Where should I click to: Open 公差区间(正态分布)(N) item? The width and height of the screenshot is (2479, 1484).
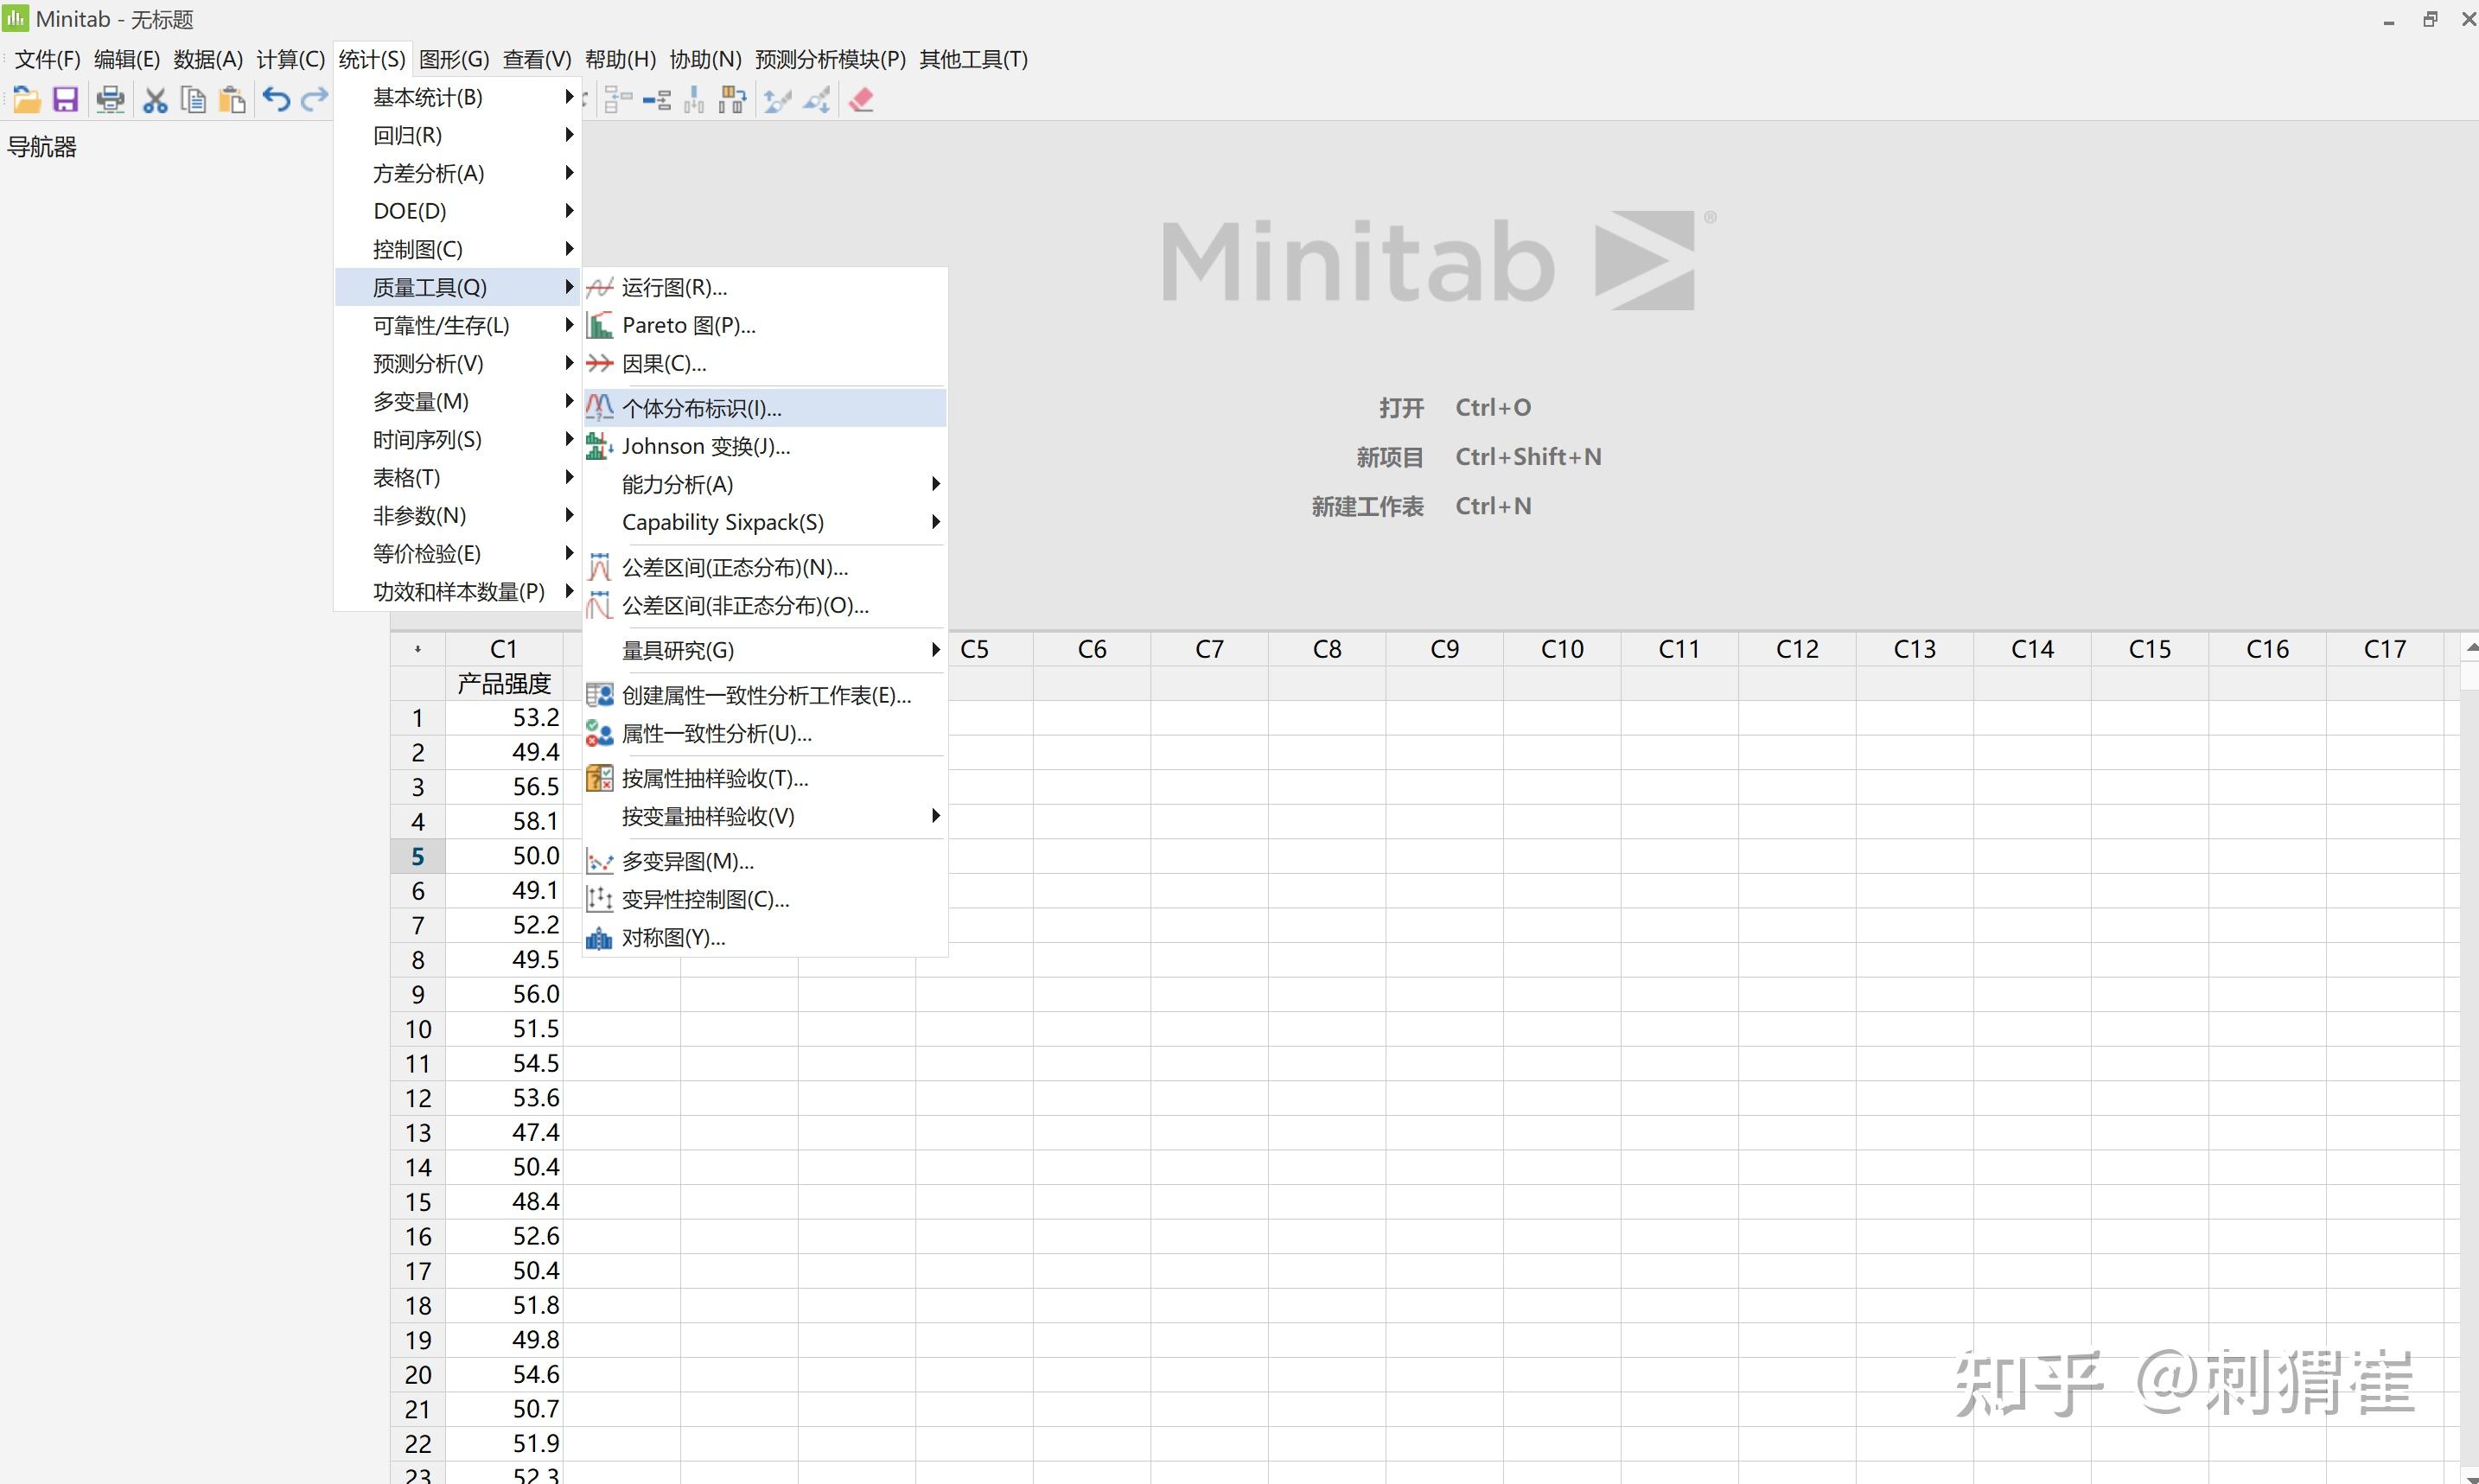765,568
